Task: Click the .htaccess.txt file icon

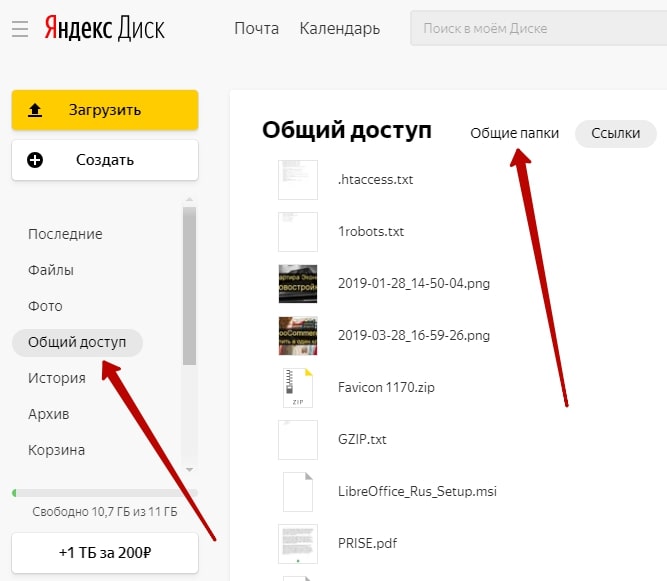Action: tap(297, 180)
